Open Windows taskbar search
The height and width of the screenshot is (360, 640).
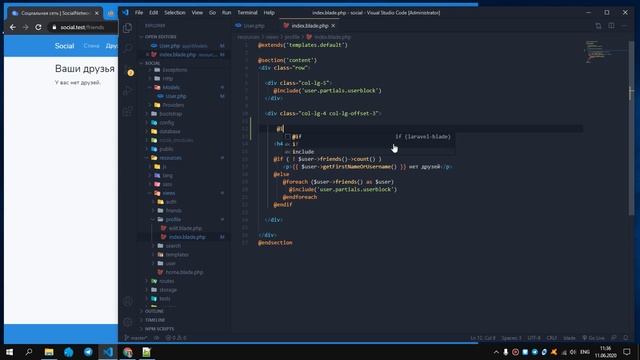29,352
